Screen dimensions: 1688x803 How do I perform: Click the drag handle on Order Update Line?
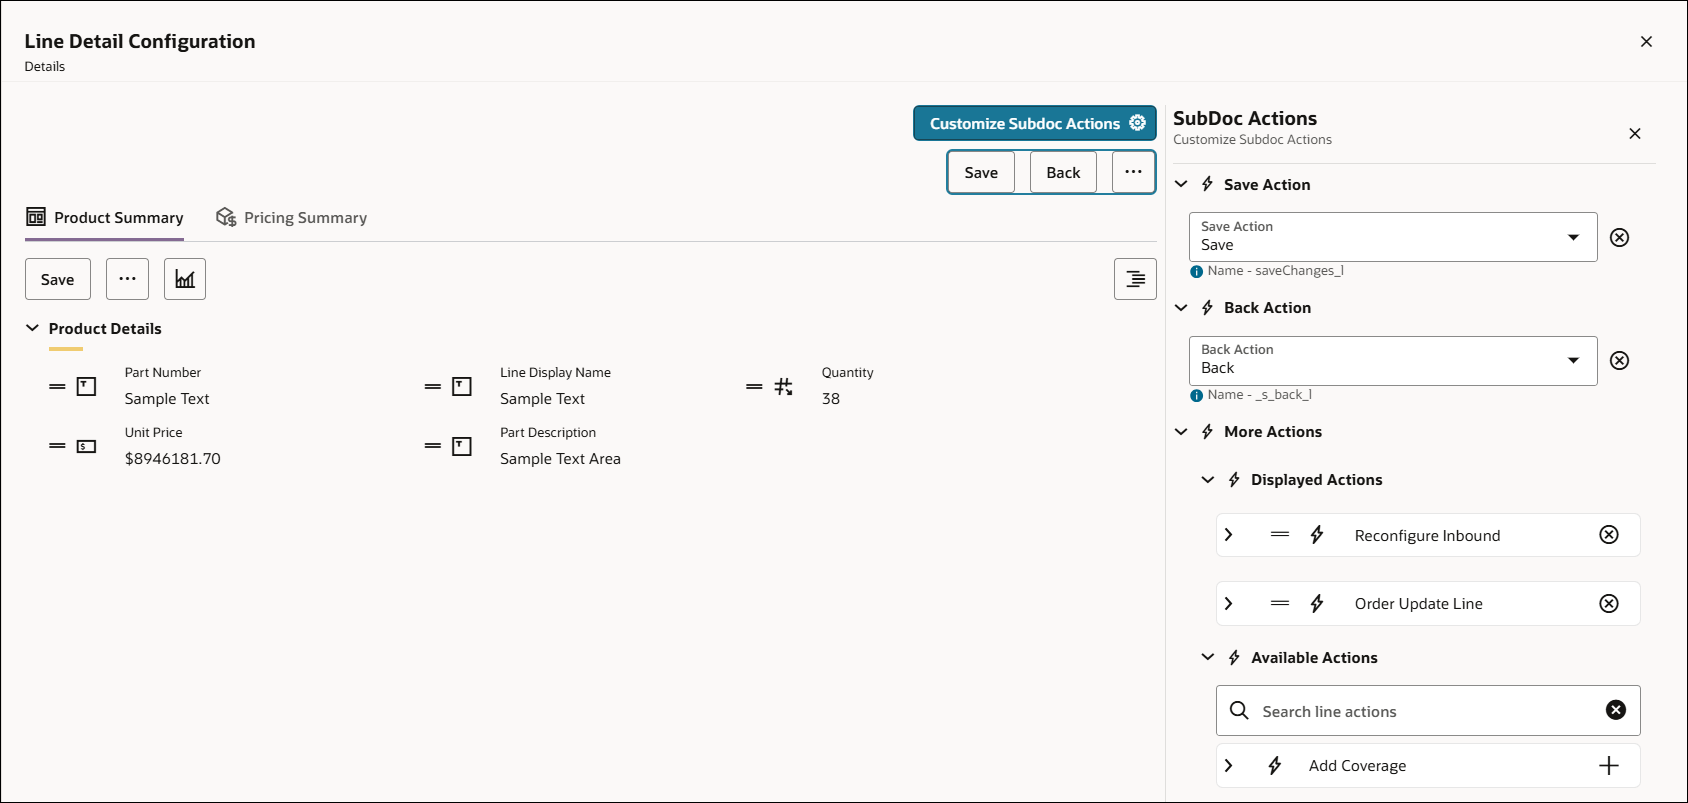tap(1280, 603)
